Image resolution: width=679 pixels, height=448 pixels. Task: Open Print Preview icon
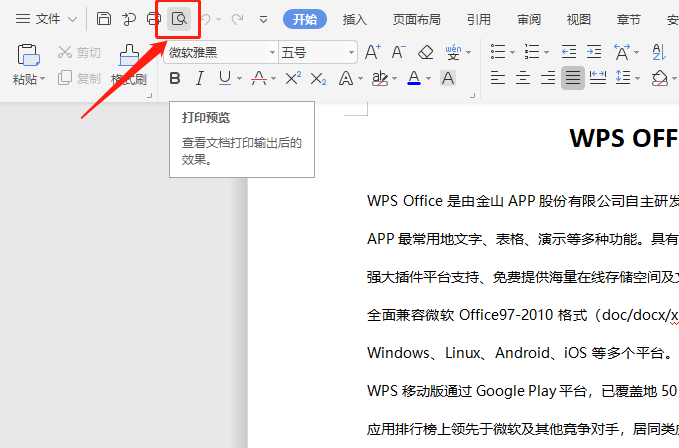[179, 19]
